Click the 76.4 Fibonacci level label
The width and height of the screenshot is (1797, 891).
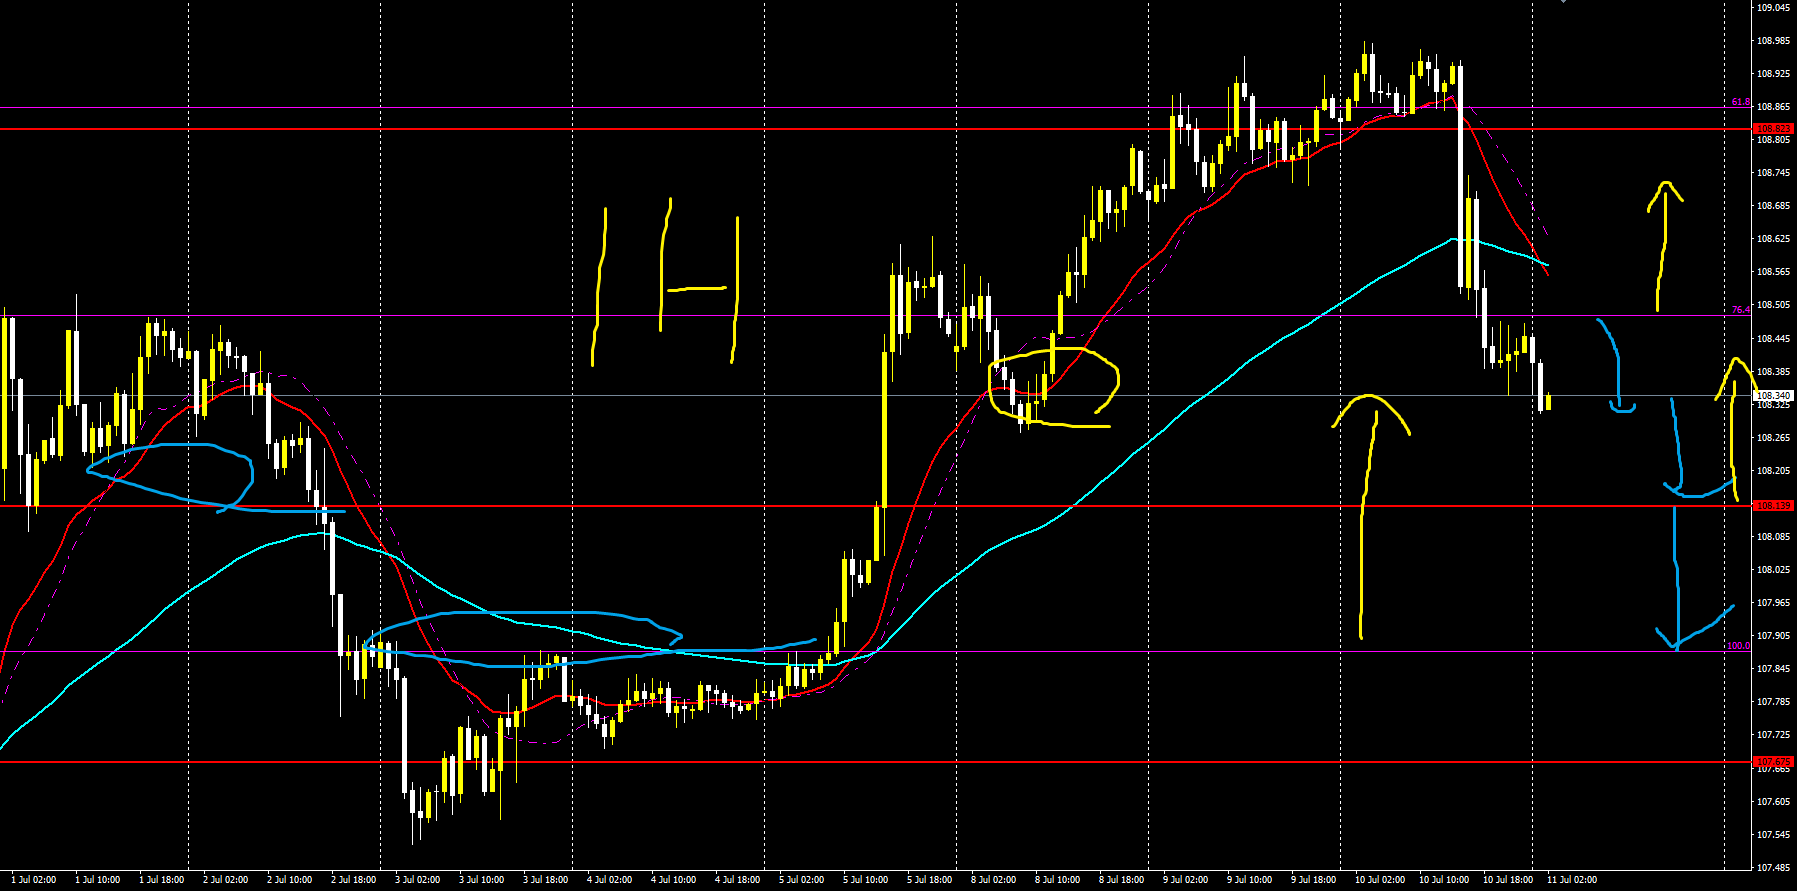(1741, 310)
